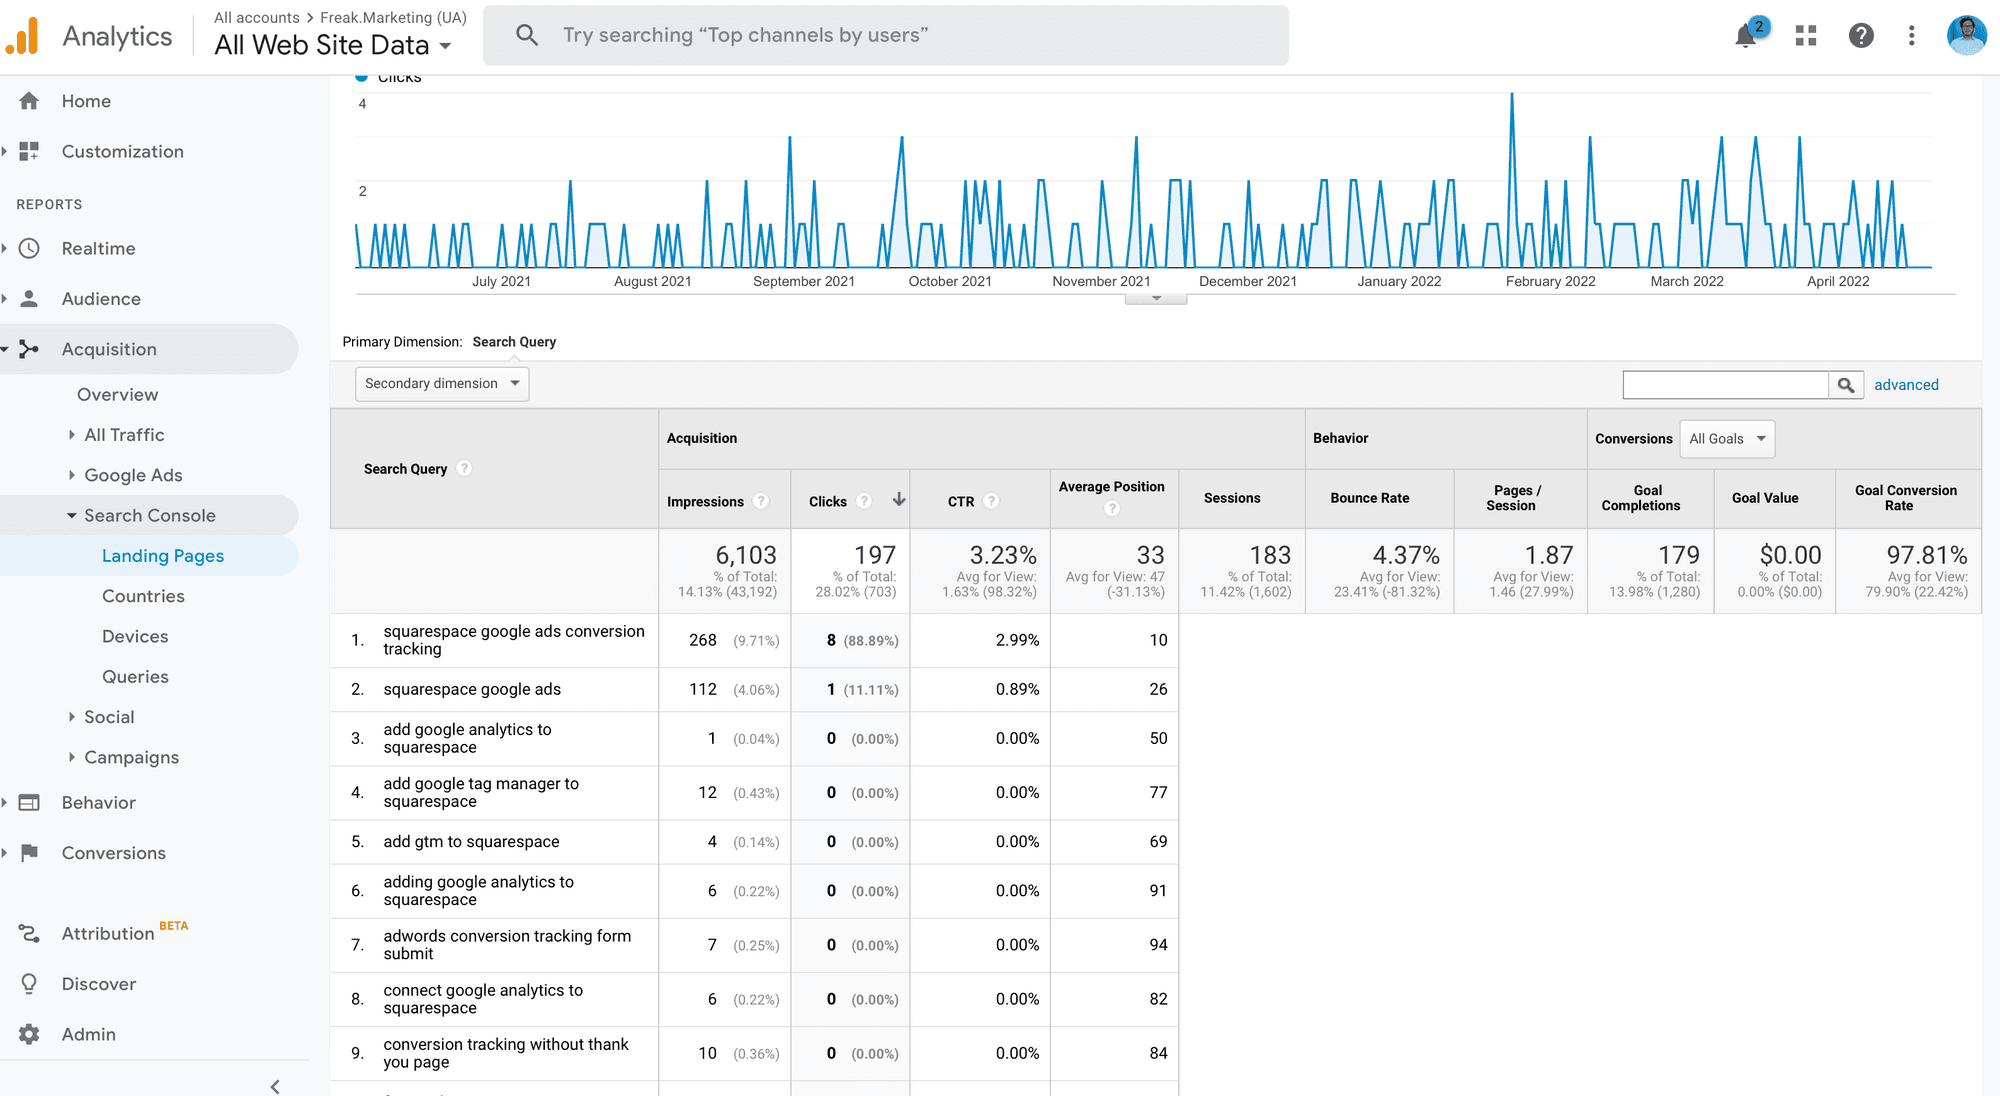Click the Audience person icon
Viewport: 2000px width, 1096px height.
pos(29,298)
